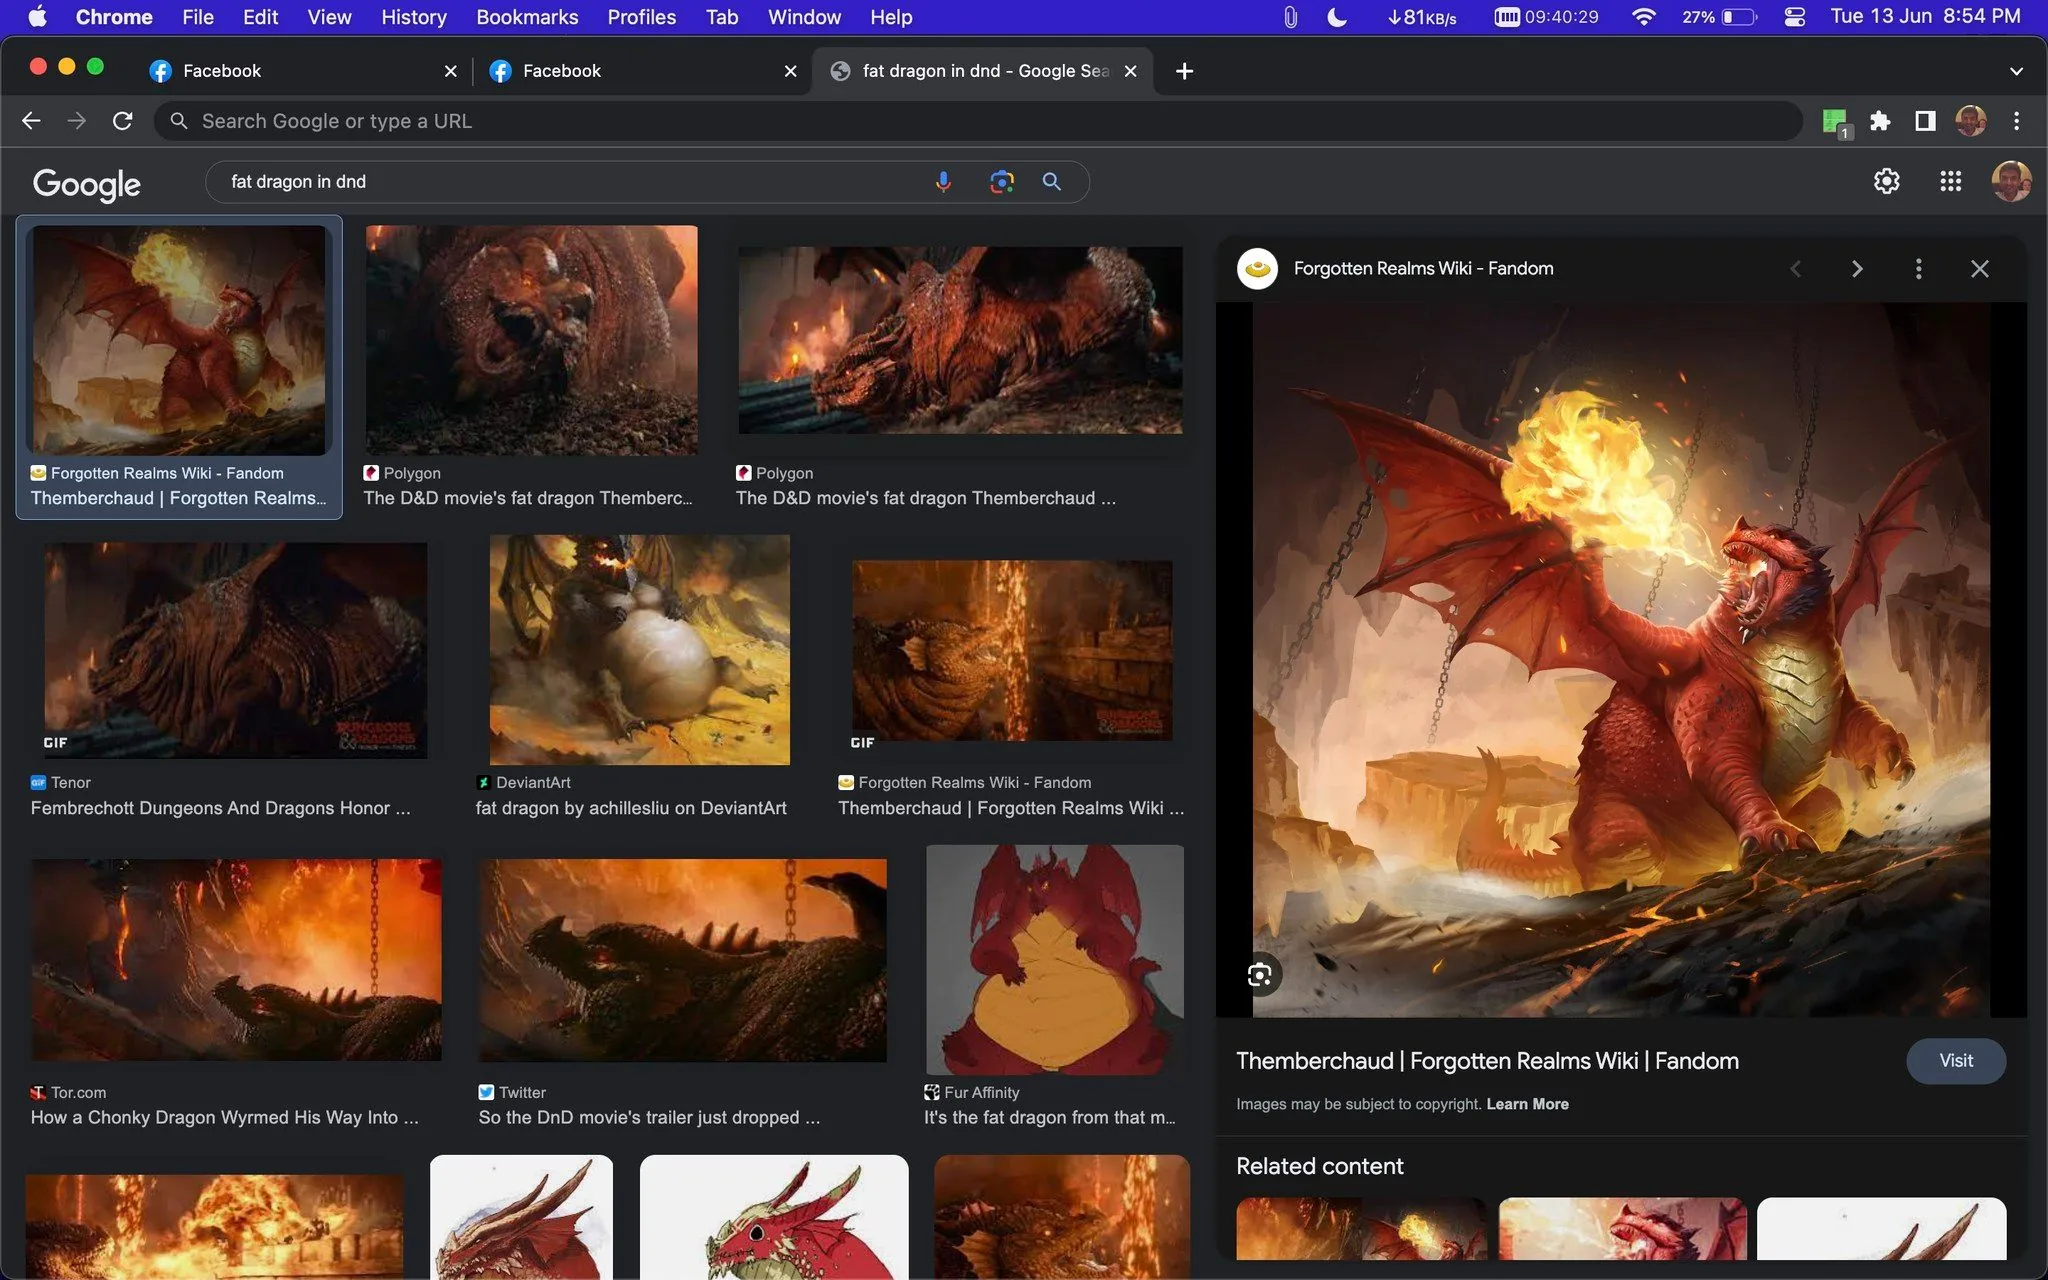Expand the tab search dropdown arrow
Screen dimensions: 2048x1280
(x=2016, y=70)
